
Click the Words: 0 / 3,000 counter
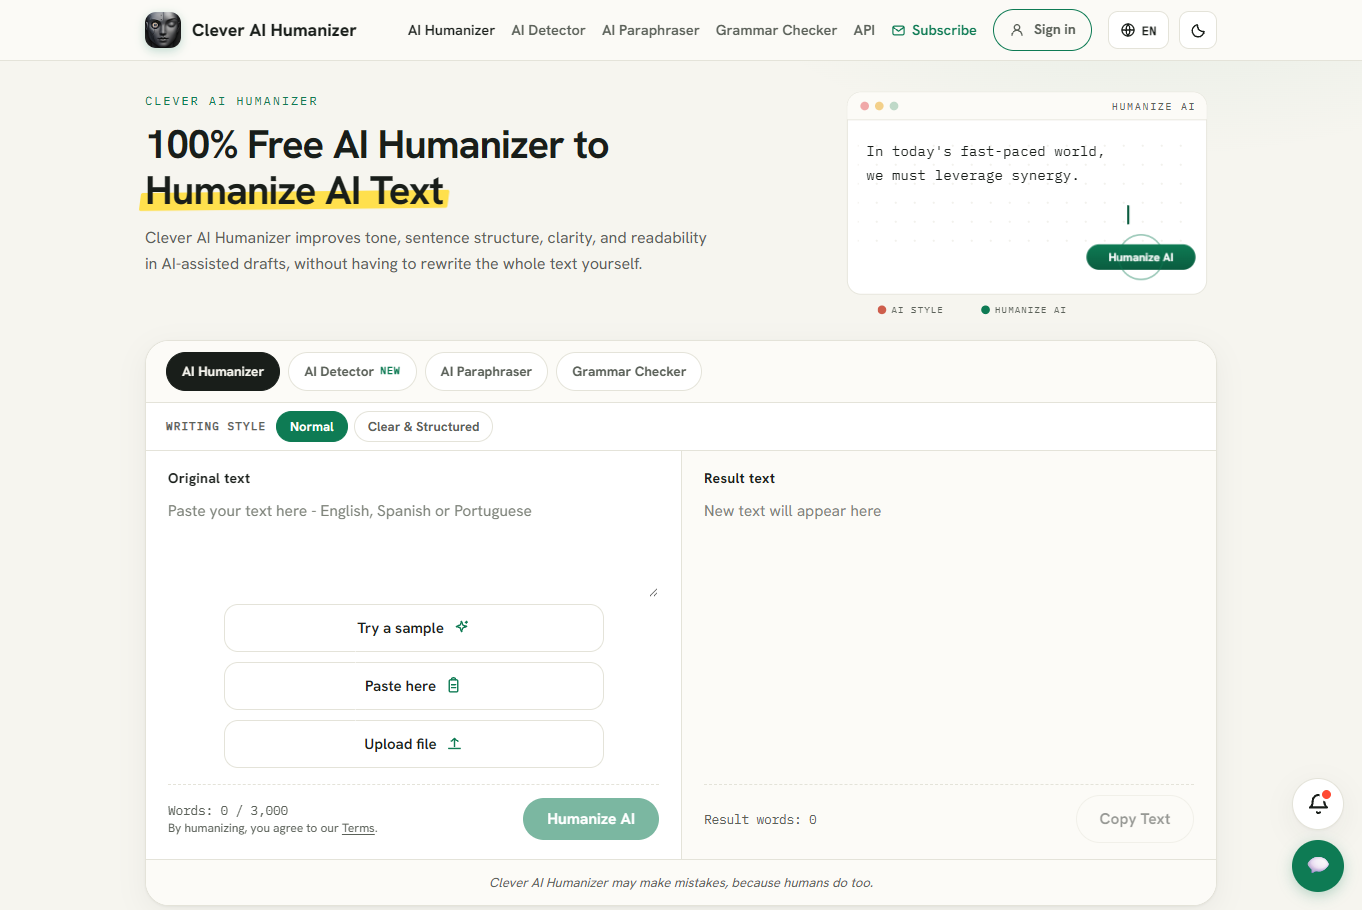coord(228,811)
